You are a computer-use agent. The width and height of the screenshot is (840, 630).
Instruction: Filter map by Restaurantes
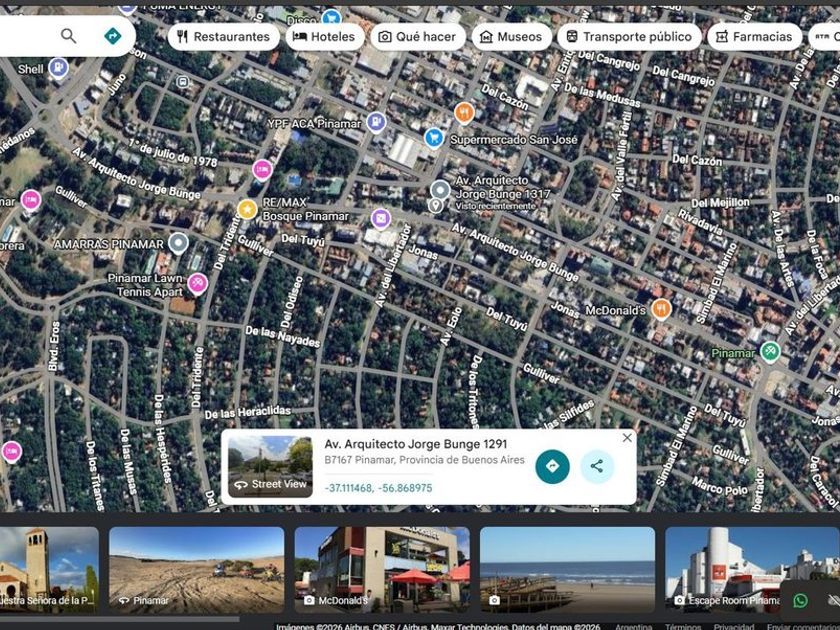(x=223, y=36)
